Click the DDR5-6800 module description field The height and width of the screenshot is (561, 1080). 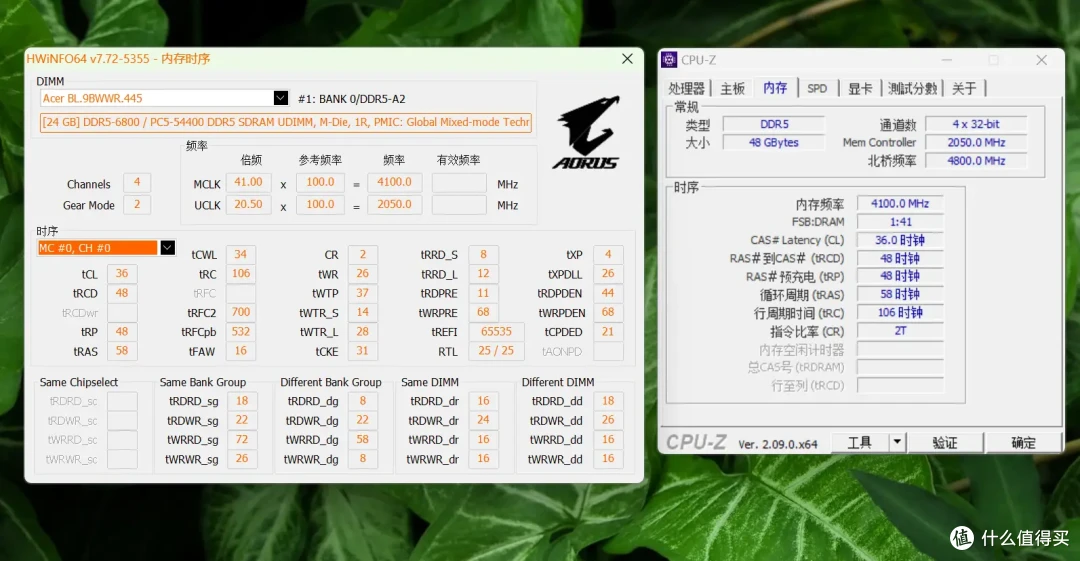(x=286, y=122)
